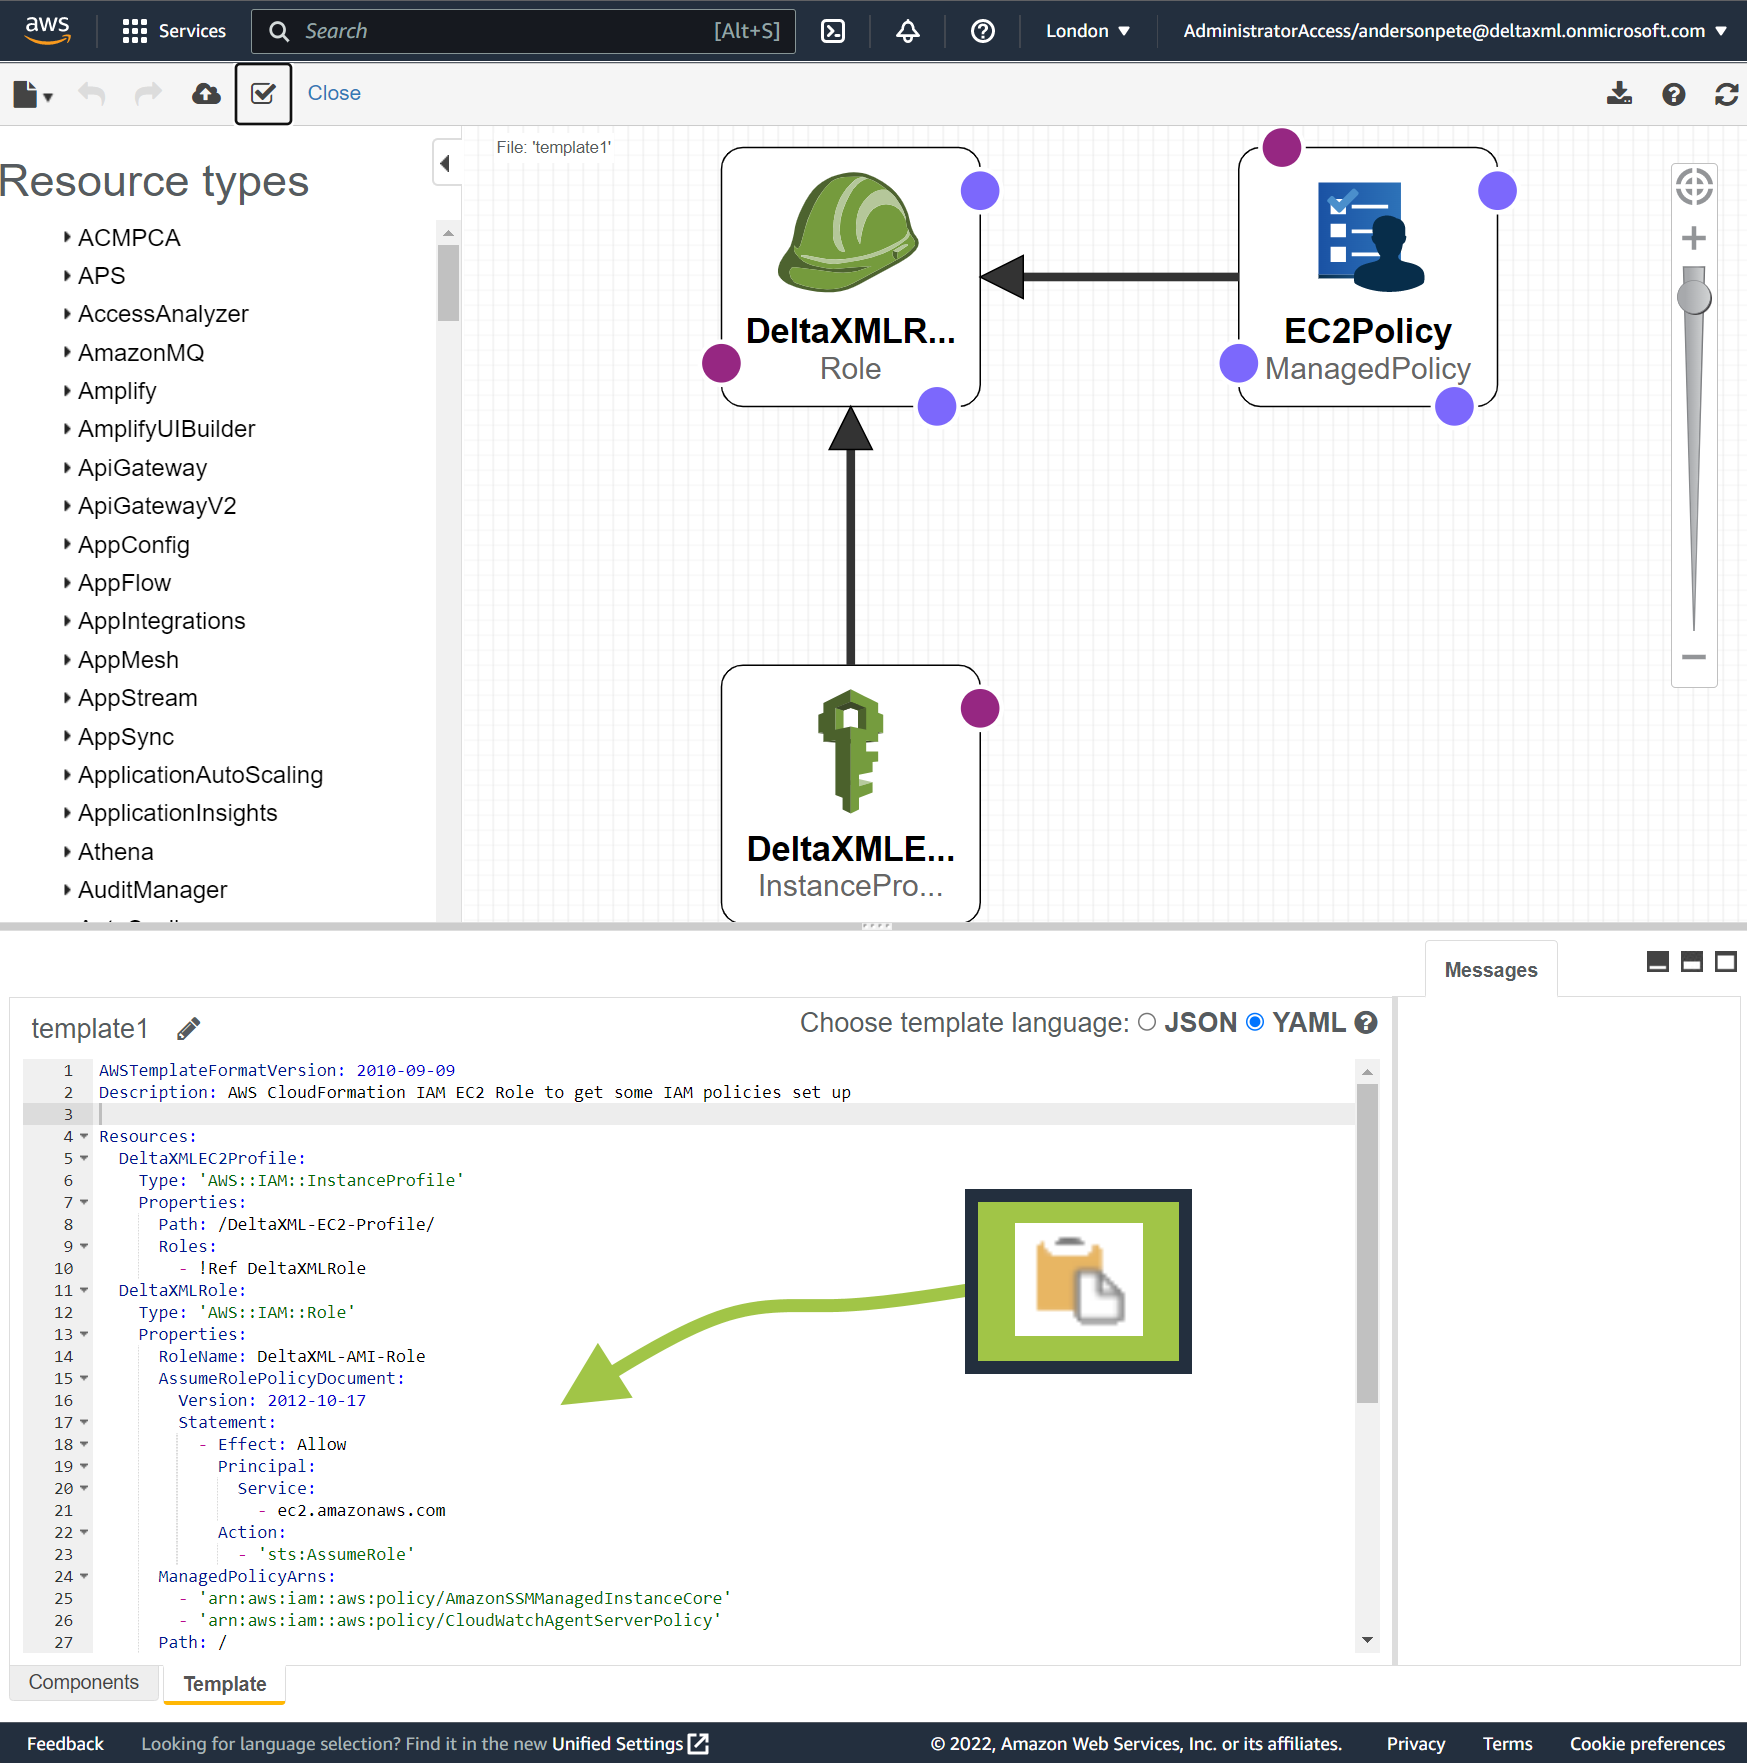Click the fit-to-window crosshair icon
Viewport: 1747px width, 1763px height.
(1694, 187)
